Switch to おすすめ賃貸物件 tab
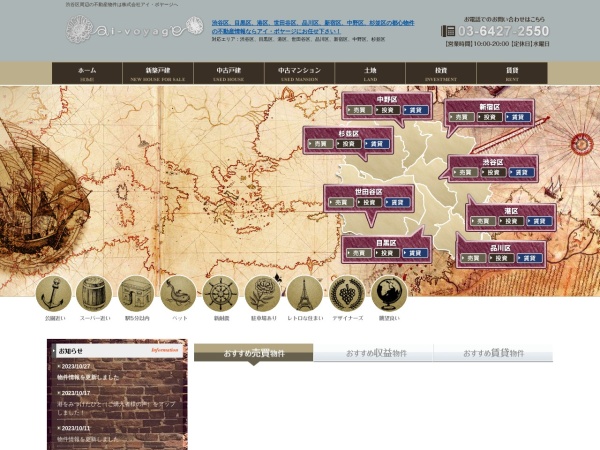Image resolution: width=600 pixels, height=450 pixels. click(493, 353)
